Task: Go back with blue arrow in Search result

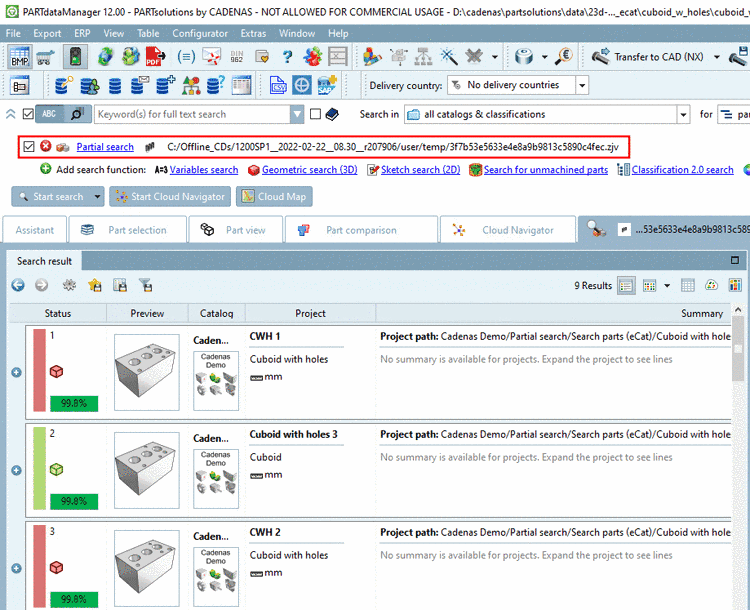Action: (18, 286)
